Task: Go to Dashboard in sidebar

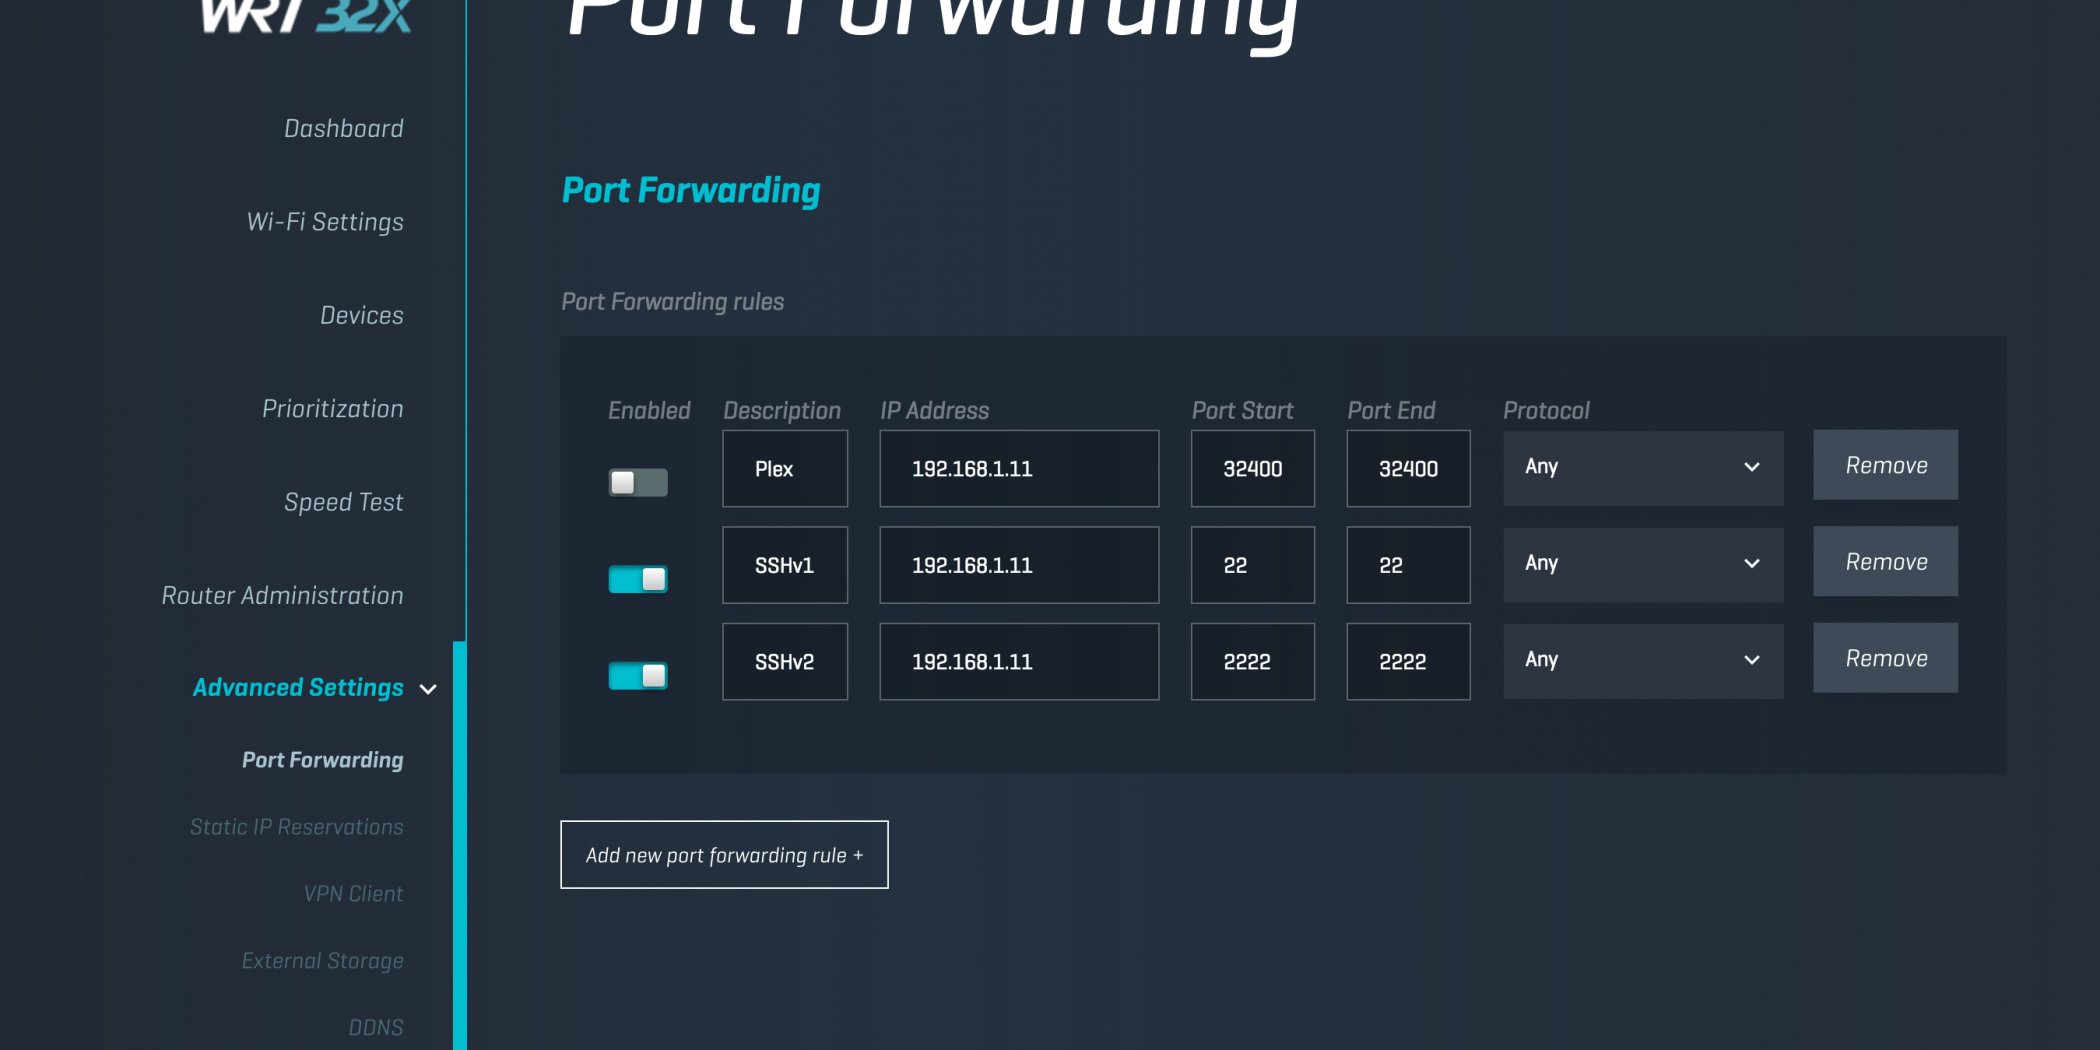Action: pyautogui.click(x=343, y=129)
